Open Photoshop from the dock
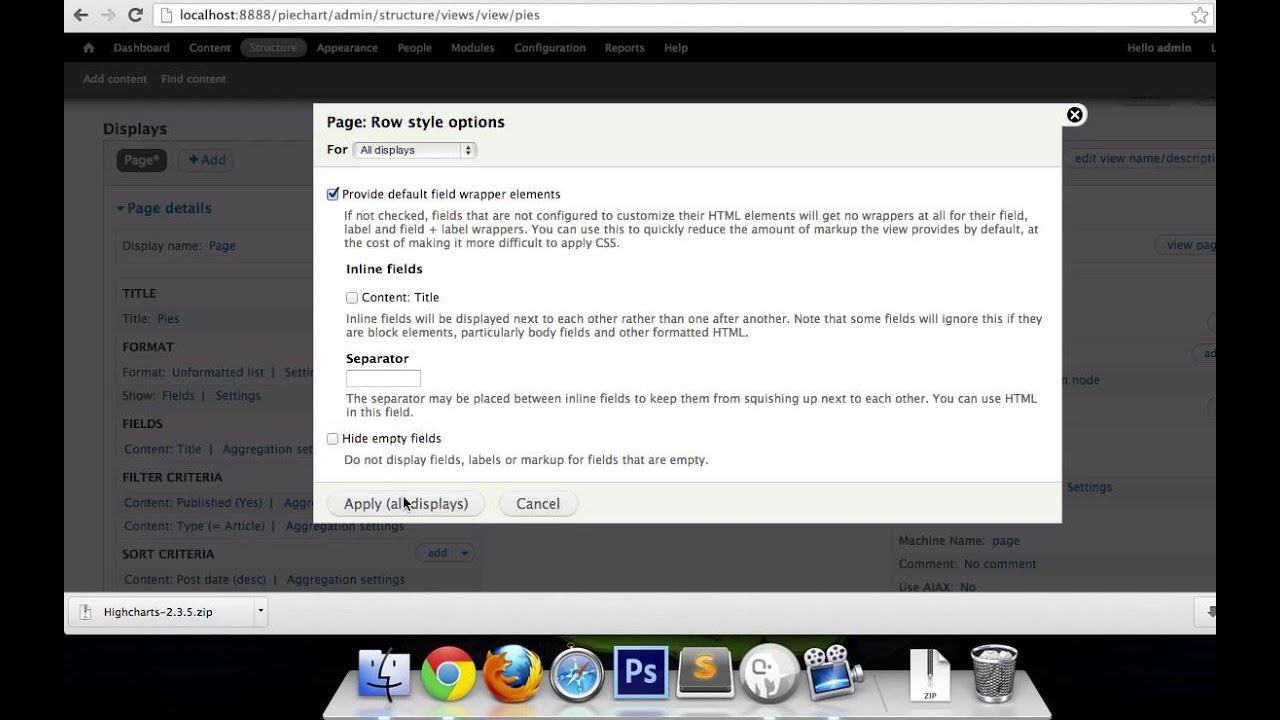Viewport: 1280px width, 720px height. (641, 673)
